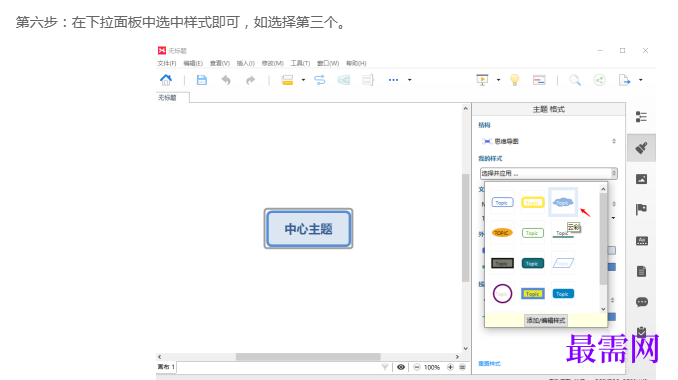Click the 中心主题 central topic node

pyautogui.click(x=308, y=229)
